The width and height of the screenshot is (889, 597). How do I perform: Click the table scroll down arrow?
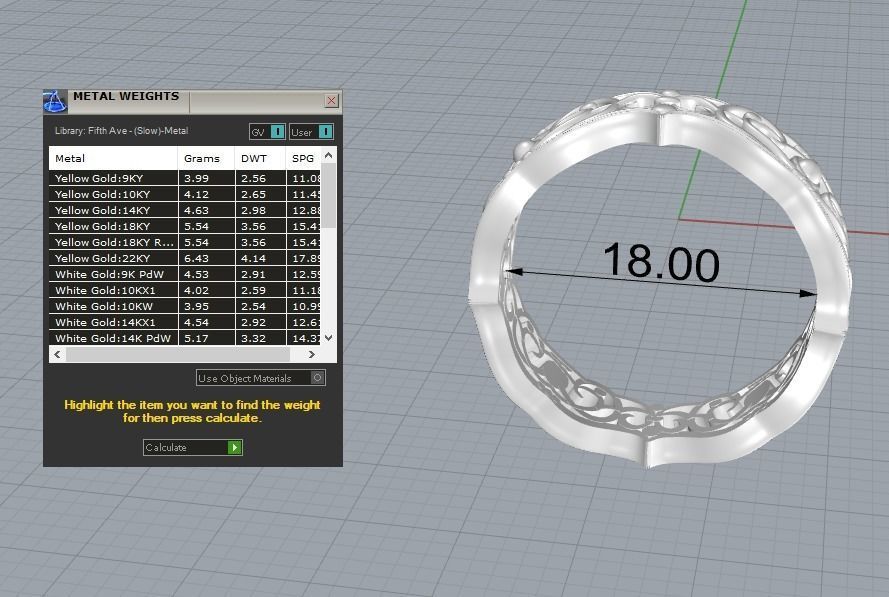point(328,337)
